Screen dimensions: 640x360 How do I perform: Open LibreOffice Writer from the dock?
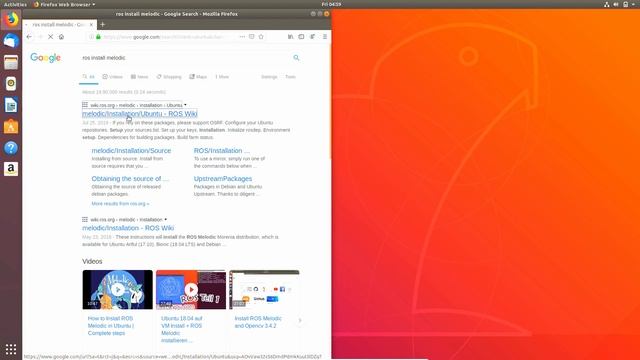click(x=11, y=105)
